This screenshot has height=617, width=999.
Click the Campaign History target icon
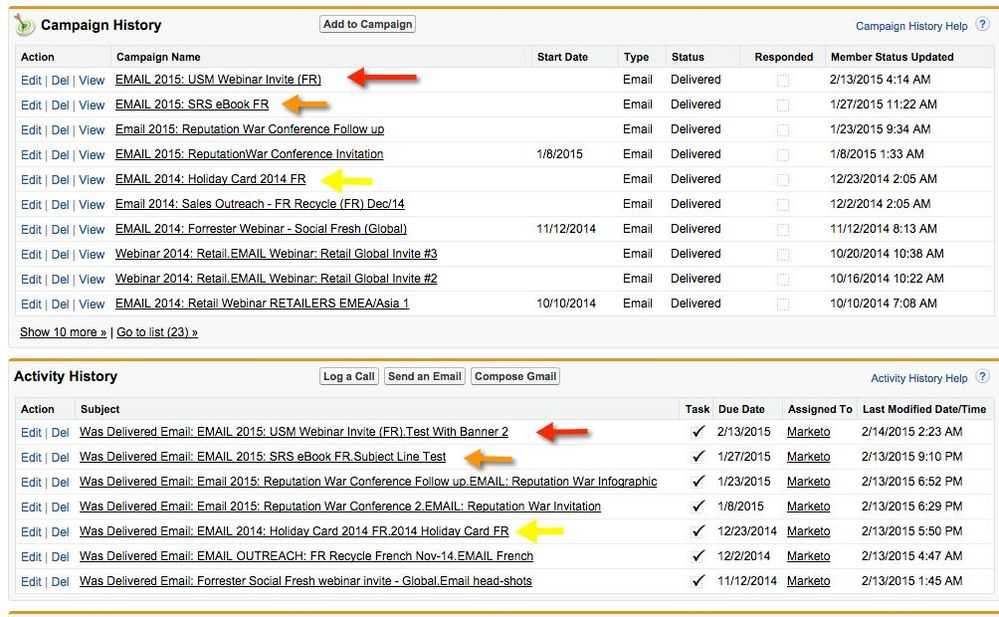tap(24, 25)
